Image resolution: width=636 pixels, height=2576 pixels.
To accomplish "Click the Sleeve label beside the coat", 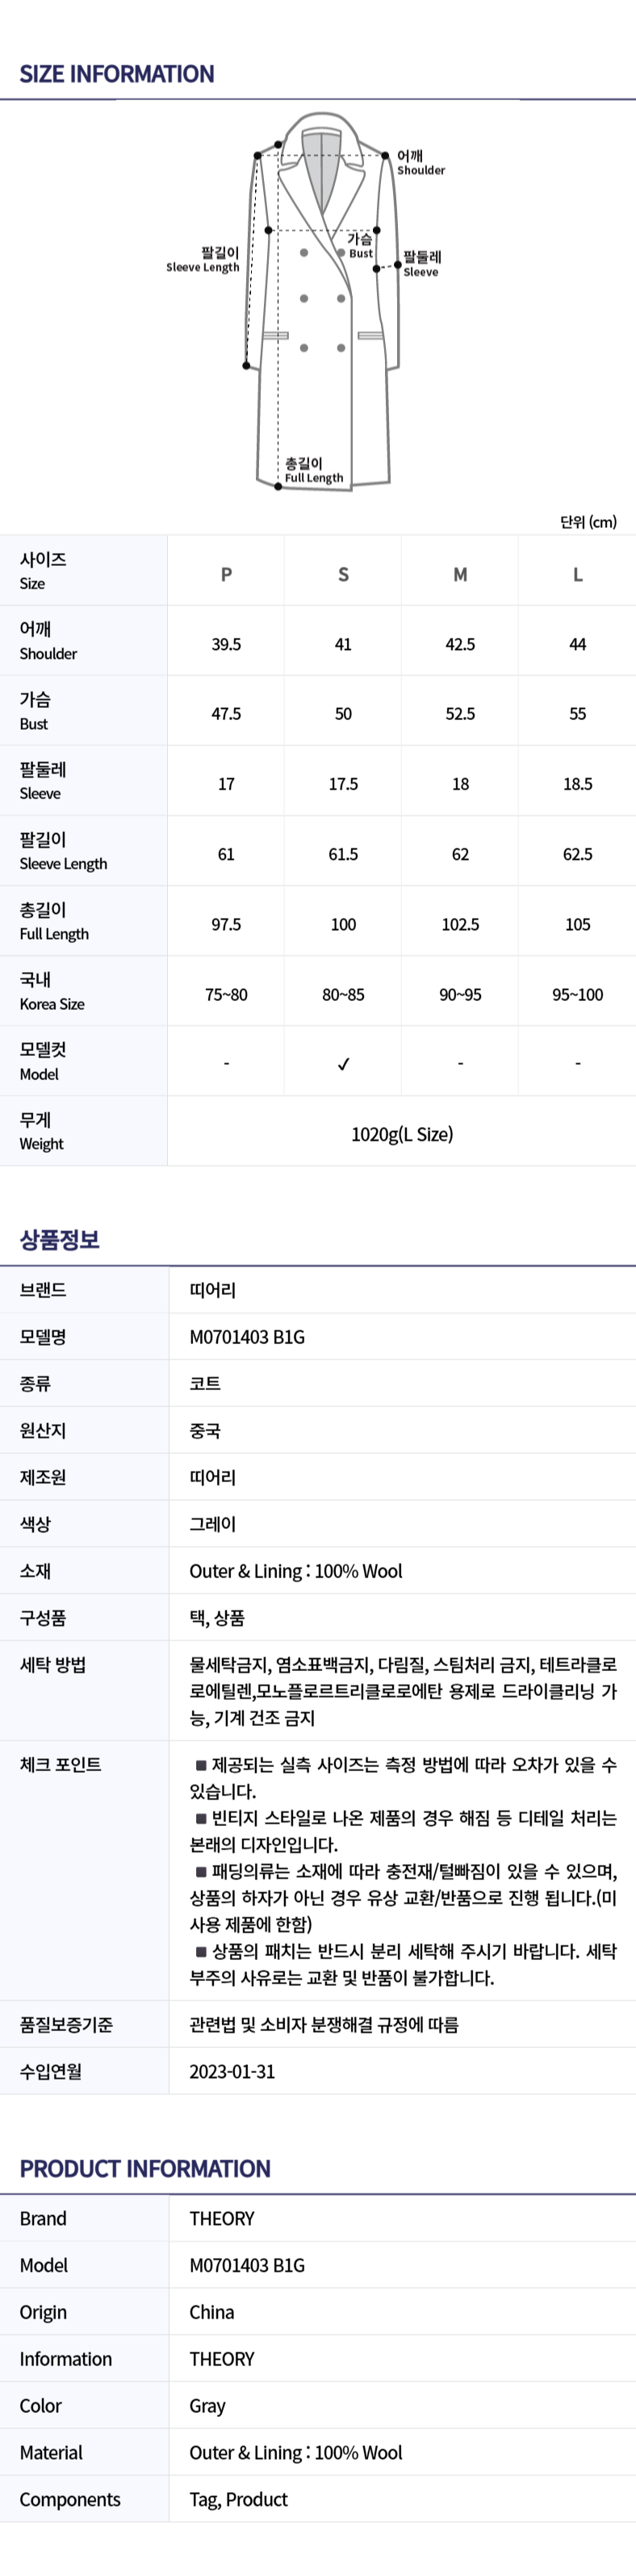I will point(421,264).
